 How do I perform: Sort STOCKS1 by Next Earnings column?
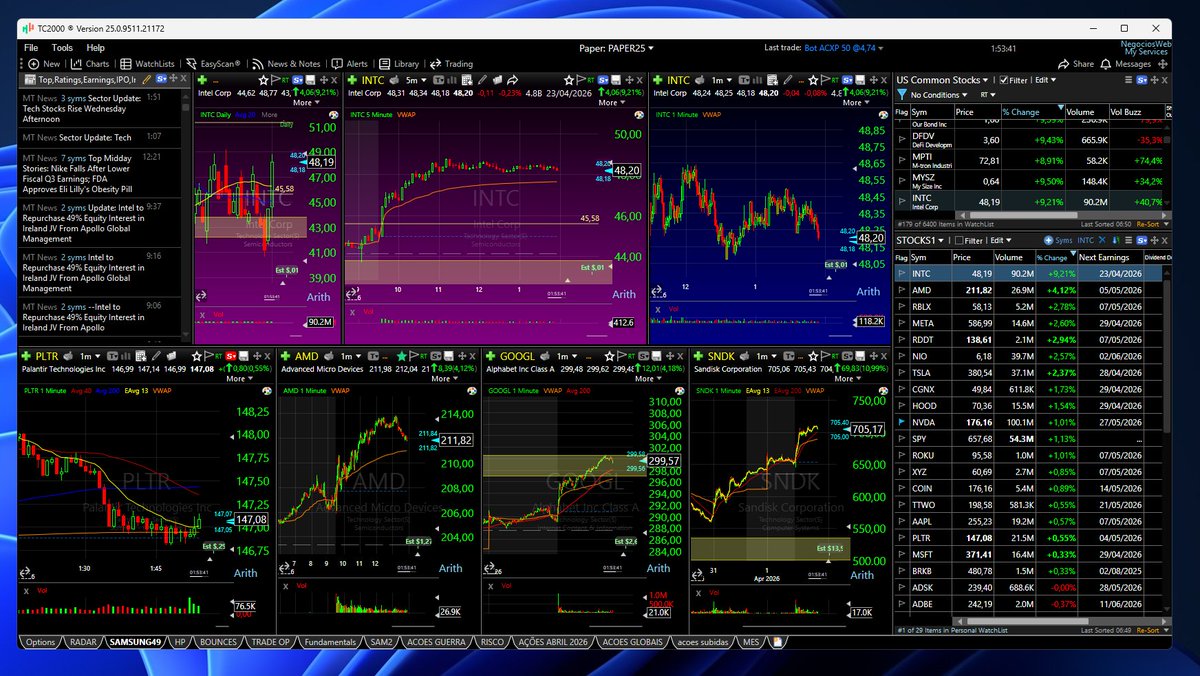click(1108, 257)
